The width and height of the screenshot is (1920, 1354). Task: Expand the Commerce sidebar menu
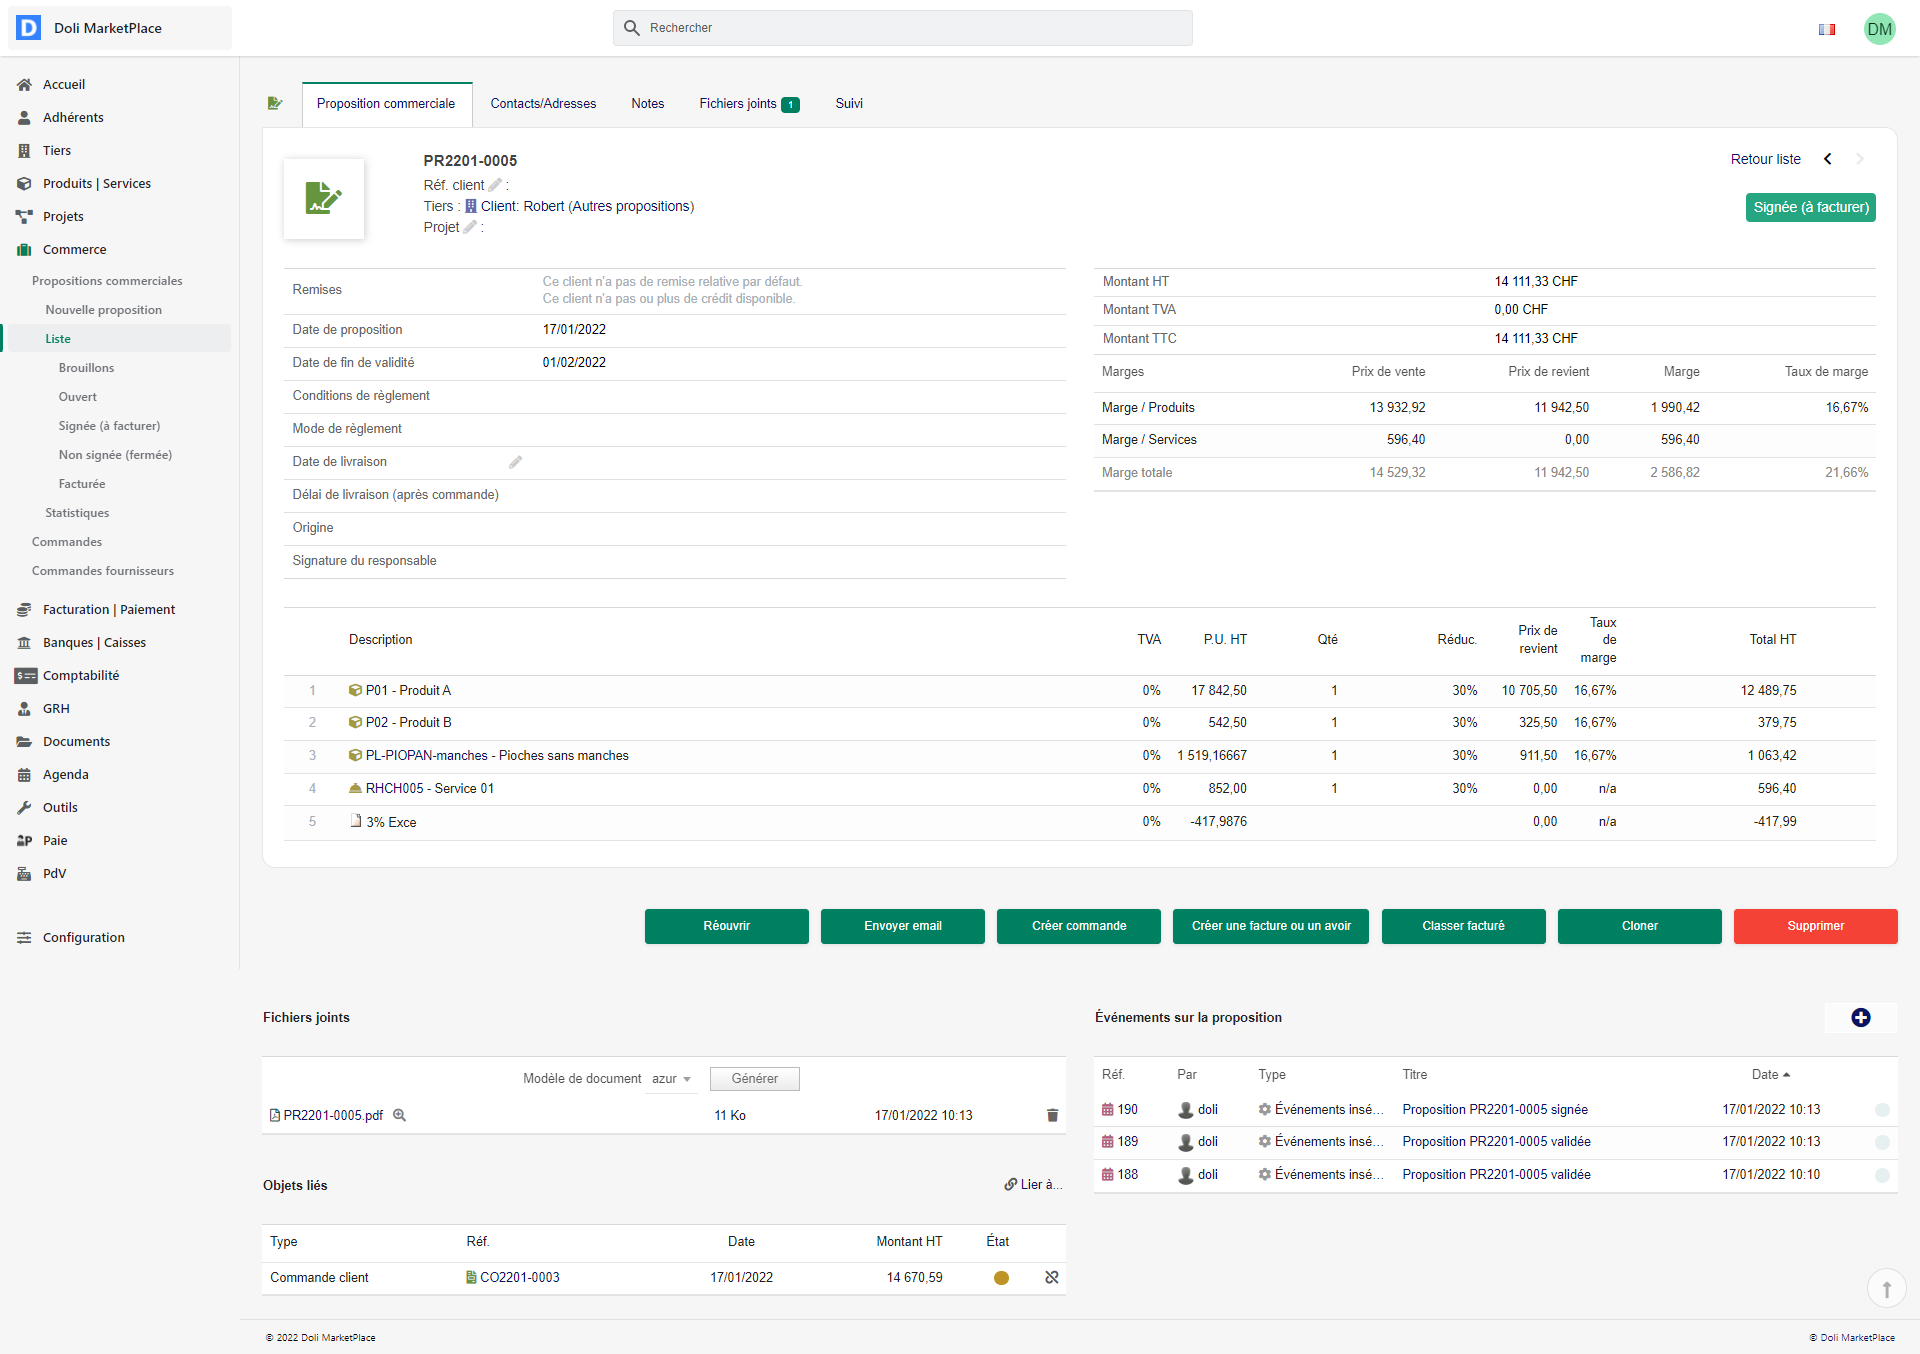tap(74, 249)
